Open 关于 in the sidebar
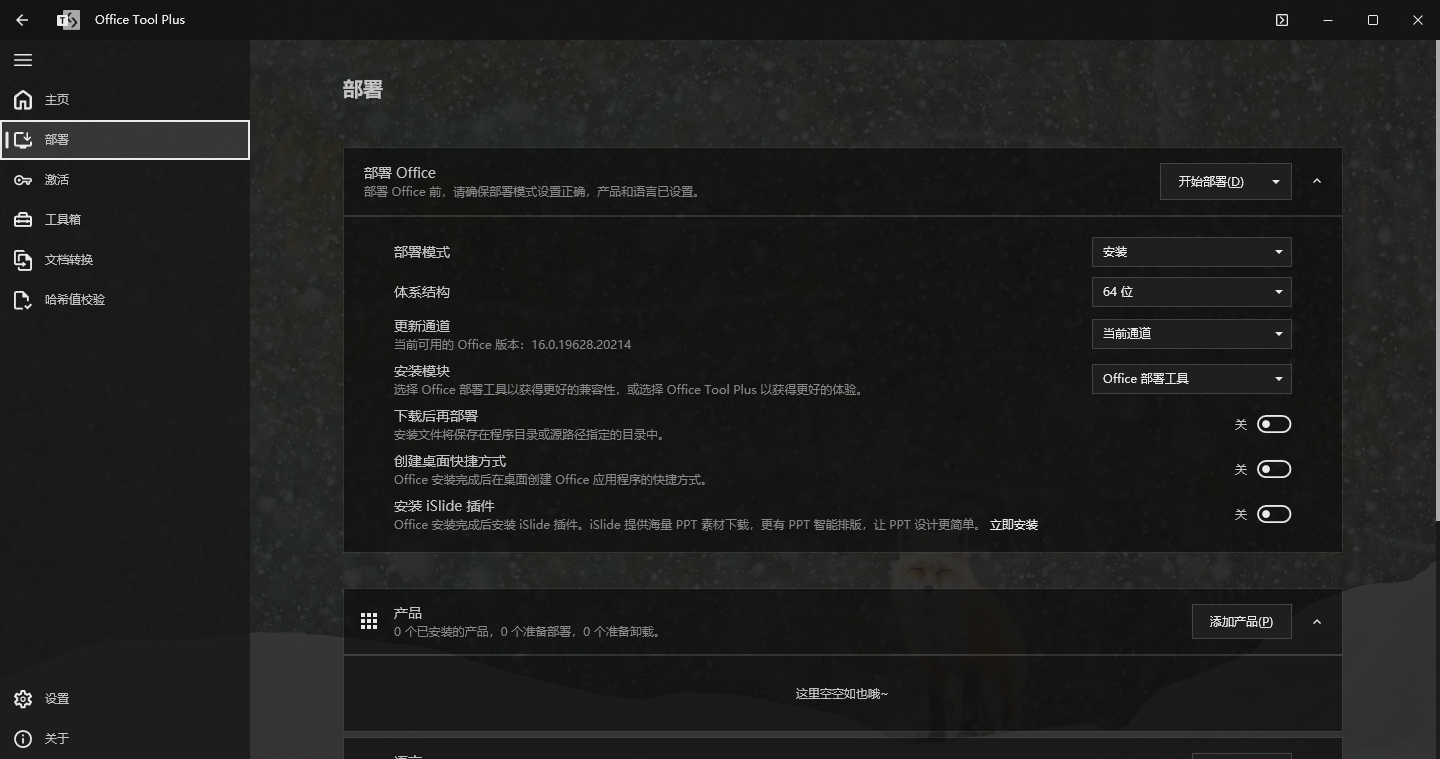 (57, 739)
